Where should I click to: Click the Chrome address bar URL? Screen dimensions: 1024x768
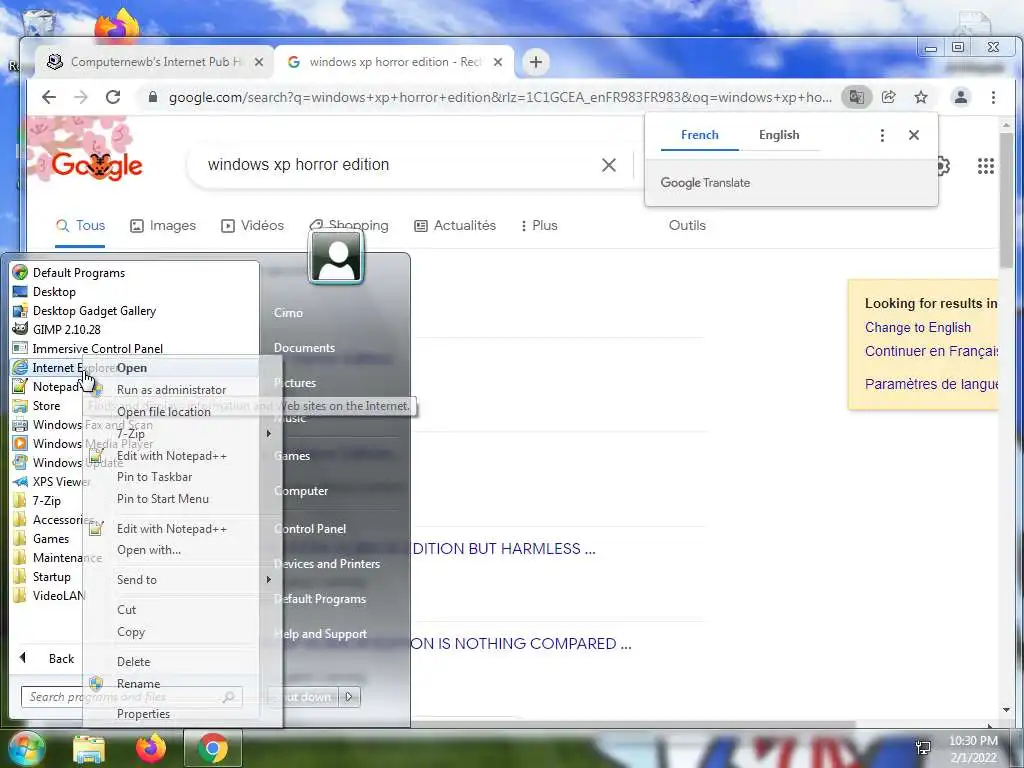tap(500, 97)
